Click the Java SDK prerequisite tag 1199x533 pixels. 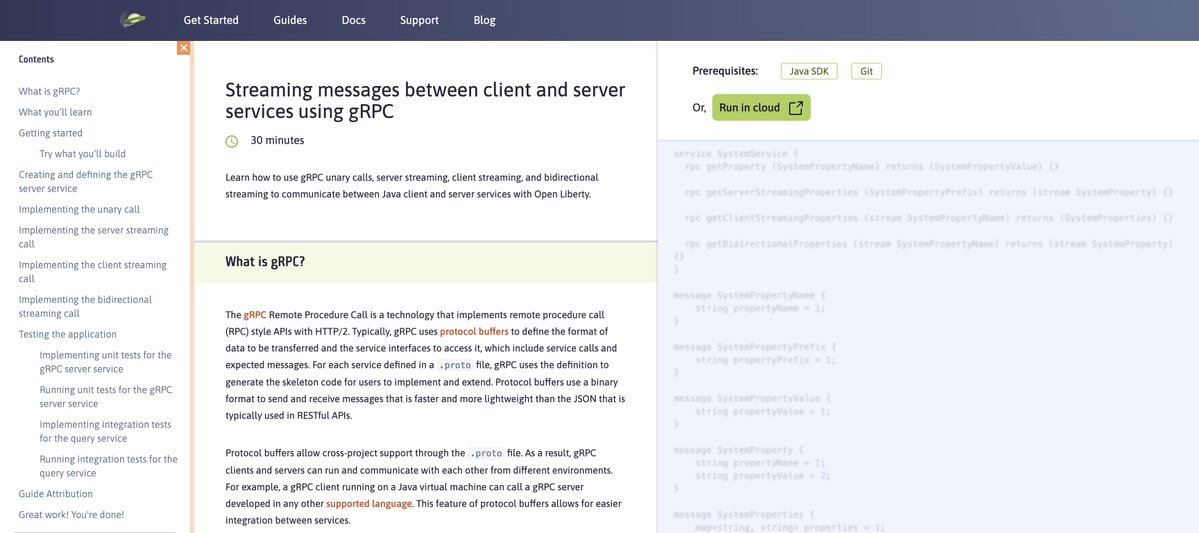809,71
